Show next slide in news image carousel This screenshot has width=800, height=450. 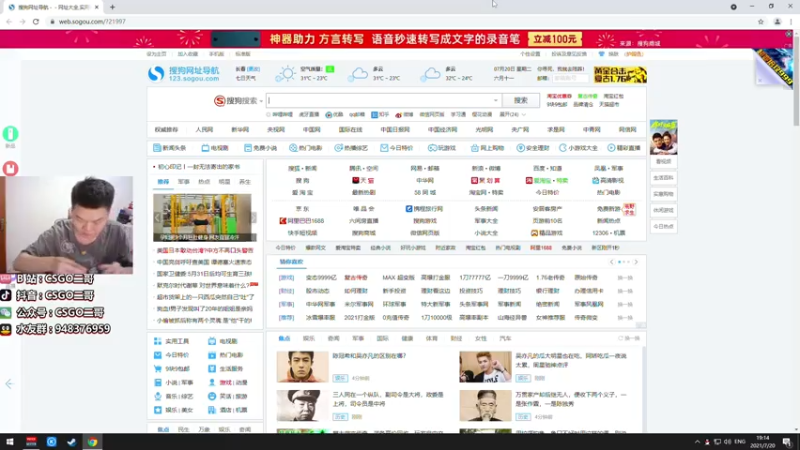coord(254,217)
